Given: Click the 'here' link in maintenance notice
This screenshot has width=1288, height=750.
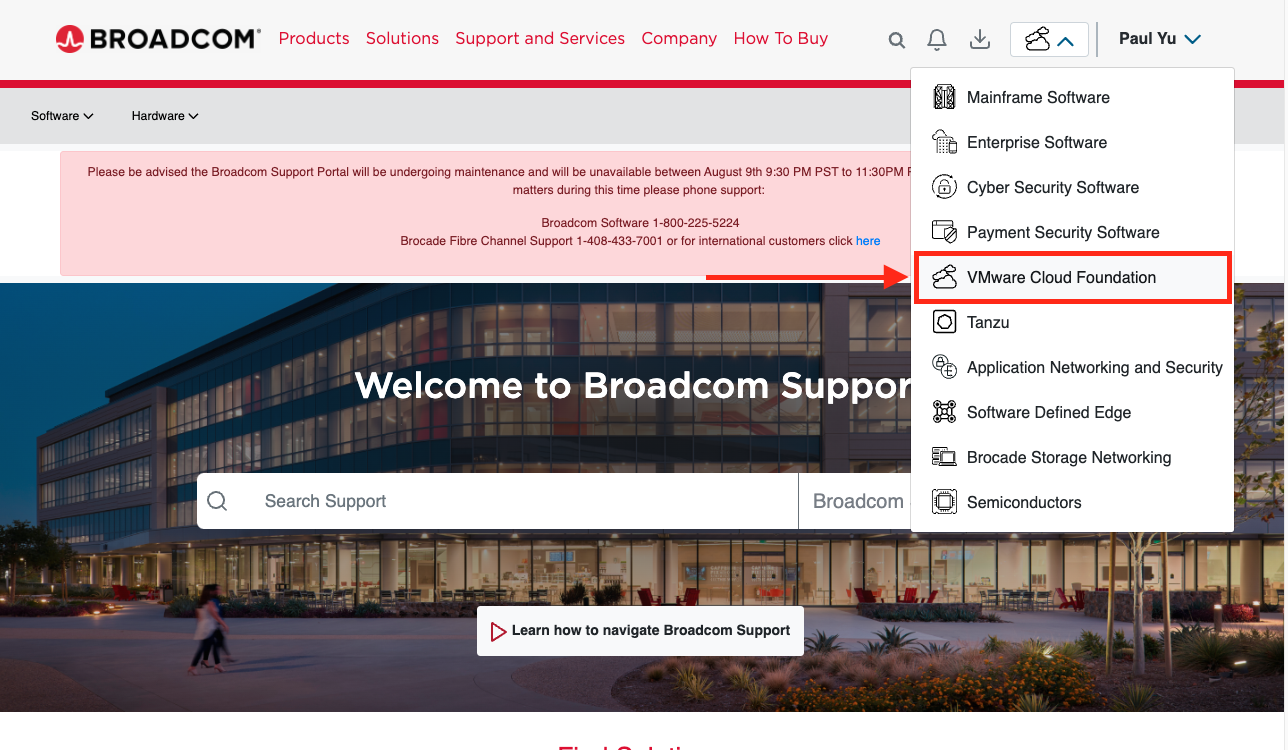Looking at the screenshot, I should pos(868,241).
